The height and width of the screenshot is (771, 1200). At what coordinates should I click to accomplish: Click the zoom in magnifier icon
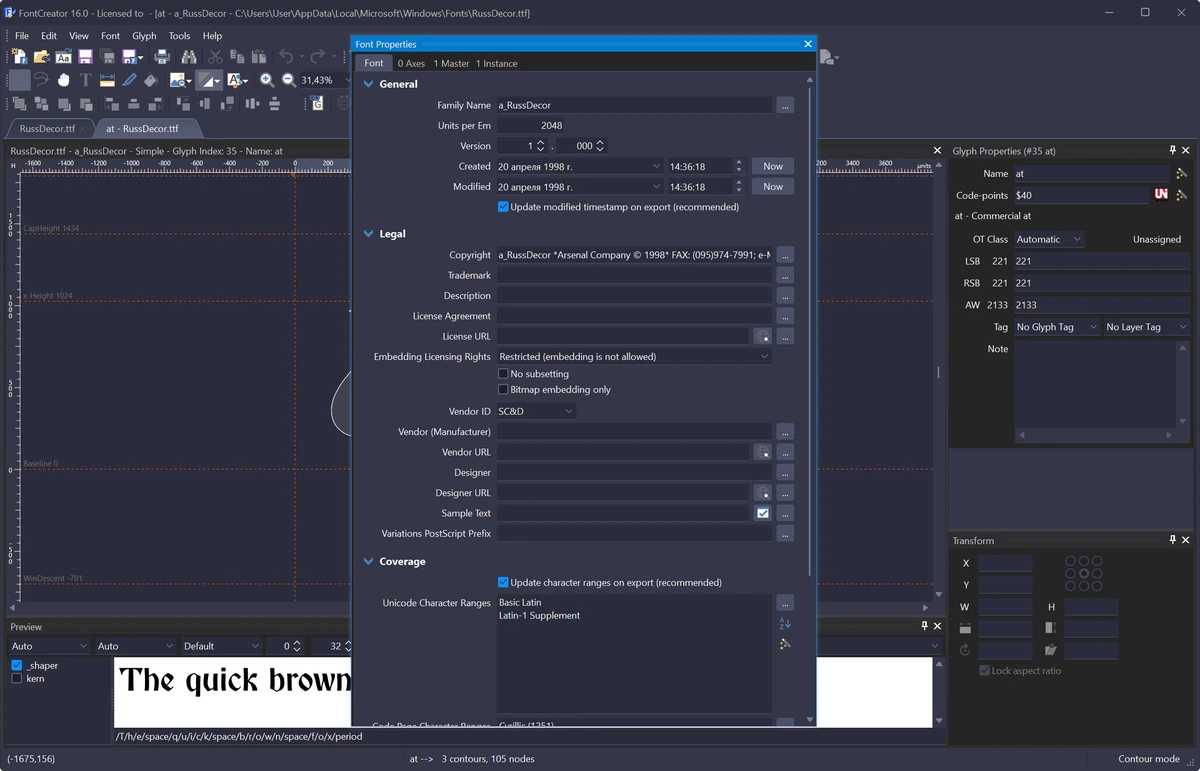click(267, 80)
